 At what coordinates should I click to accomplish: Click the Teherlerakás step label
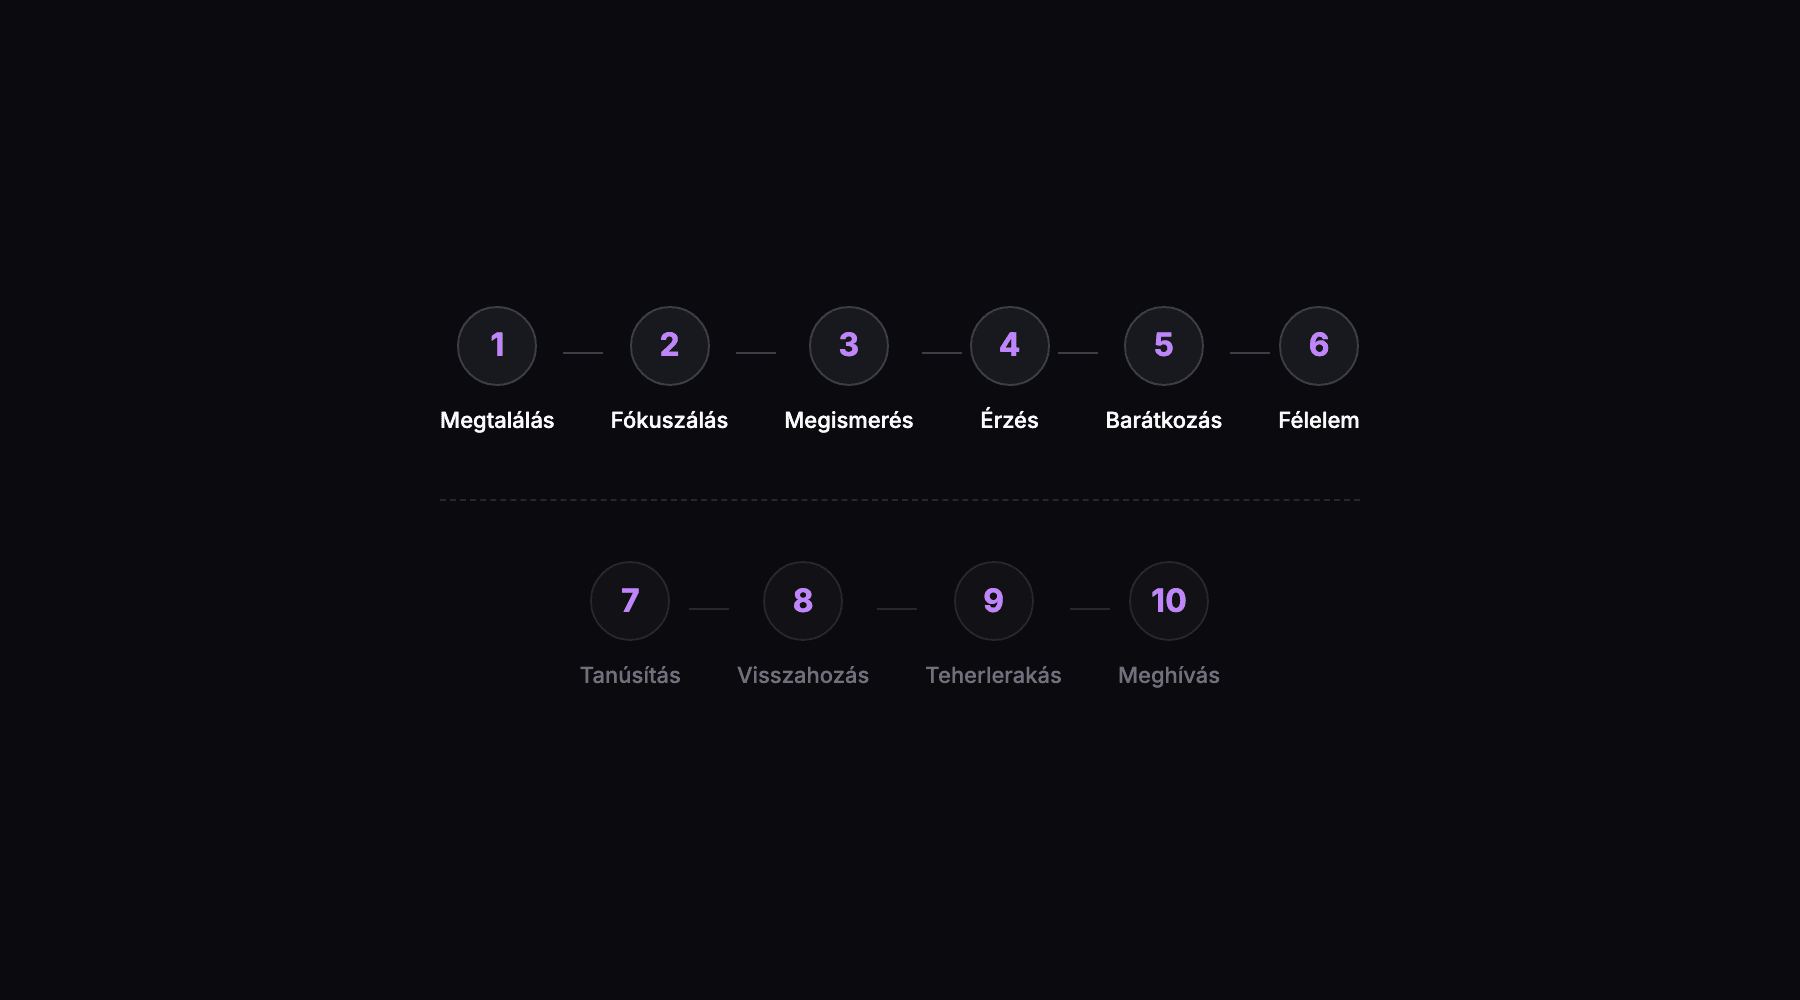(x=994, y=676)
